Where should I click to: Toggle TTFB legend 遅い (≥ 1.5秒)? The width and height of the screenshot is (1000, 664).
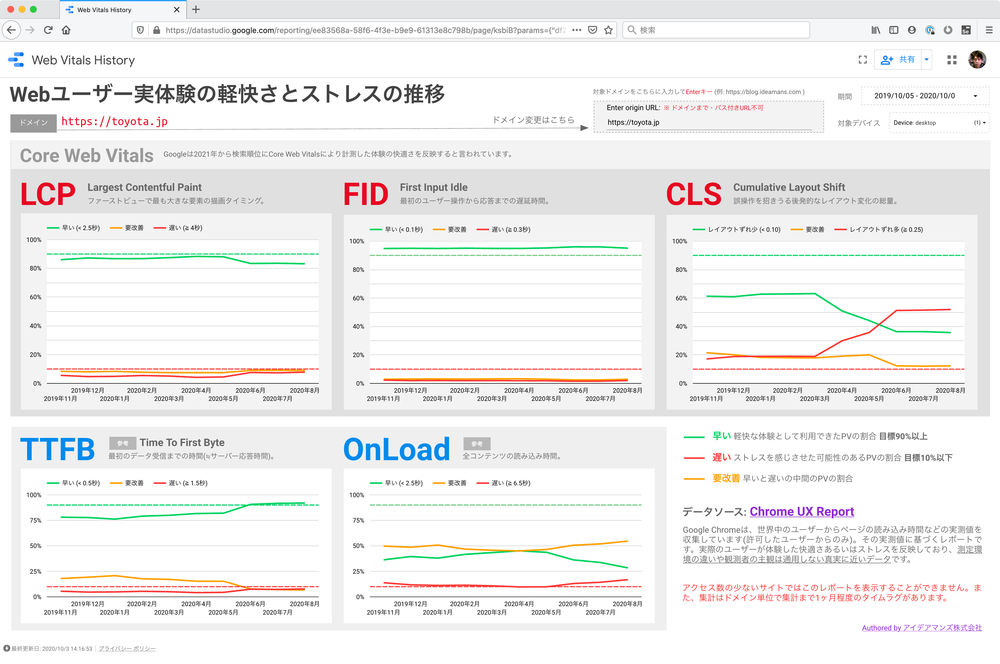pos(180,483)
